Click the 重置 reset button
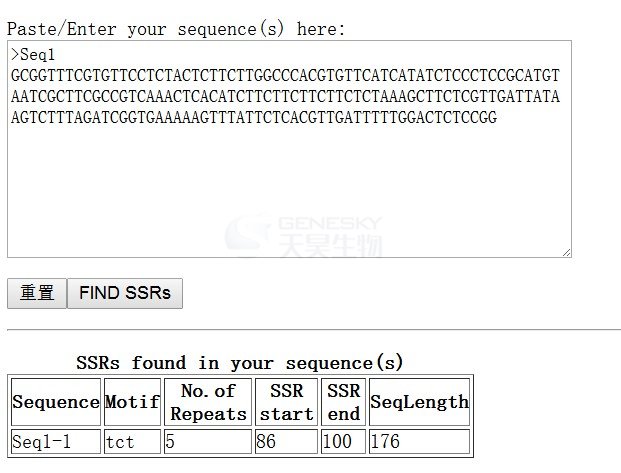This screenshot has height=473, width=621. tap(37, 293)
